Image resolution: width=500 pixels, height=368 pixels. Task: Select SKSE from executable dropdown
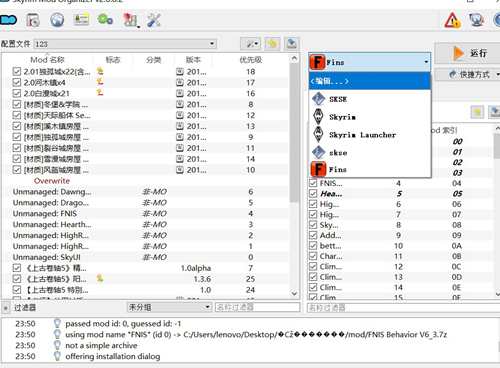370,99
